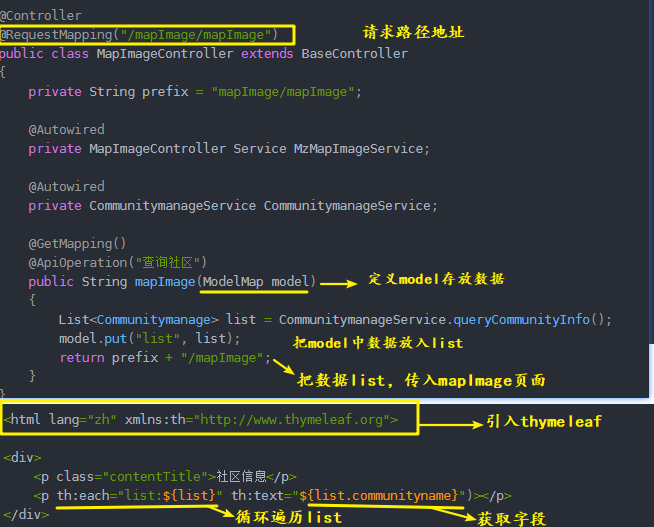654x527 pixels.
Task: Click the mapImage method name
Action: (165, 282)
